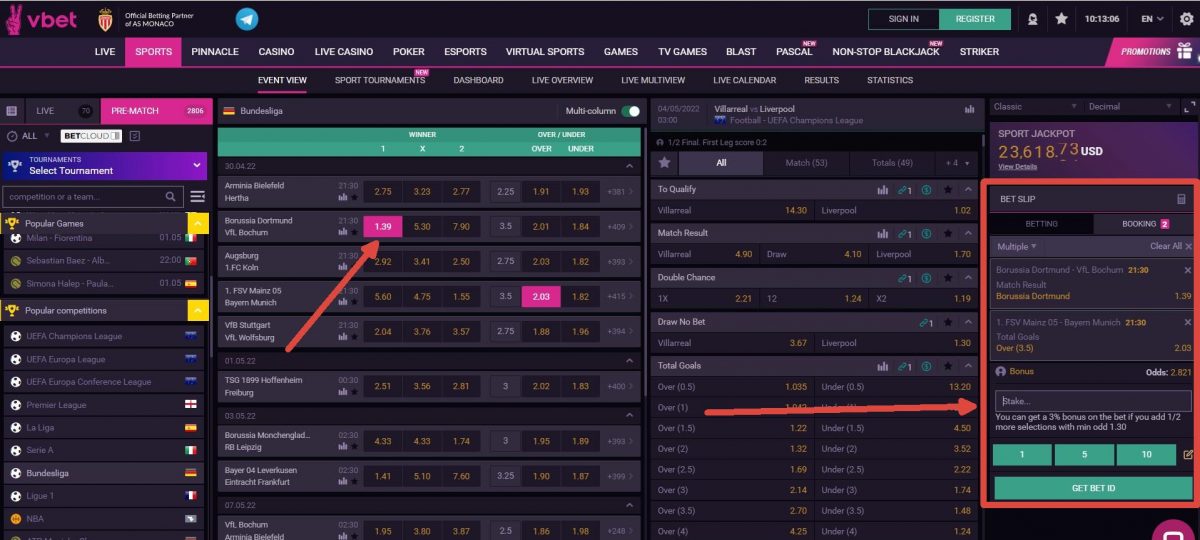Click the clock time filter icon

(12, 136)
